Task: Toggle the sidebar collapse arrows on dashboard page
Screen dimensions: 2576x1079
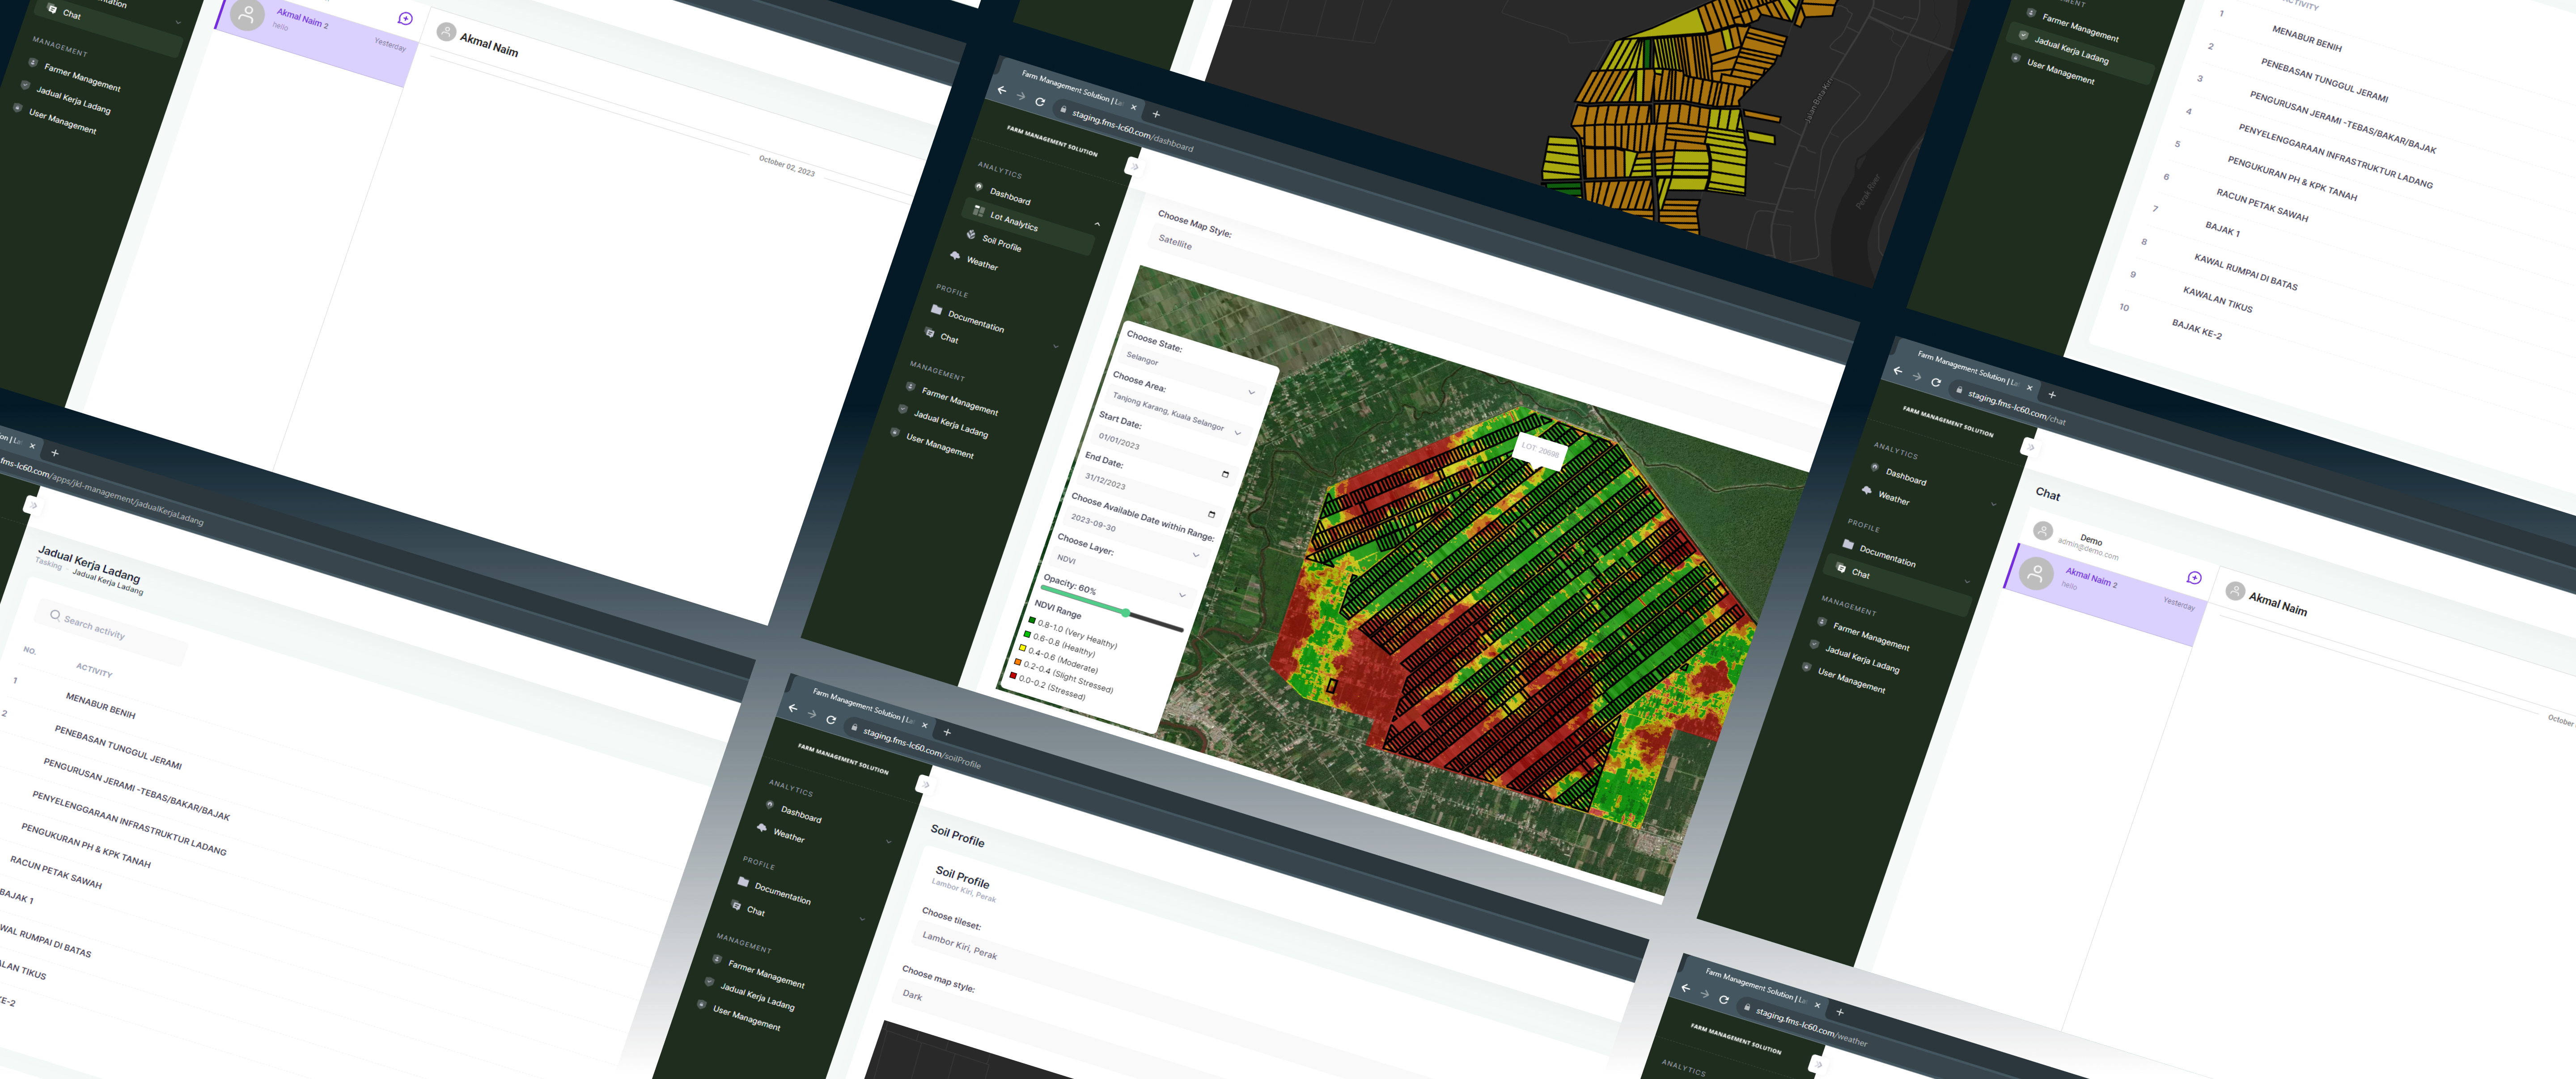Action: pyautogui.click(x=1134, y=167)
